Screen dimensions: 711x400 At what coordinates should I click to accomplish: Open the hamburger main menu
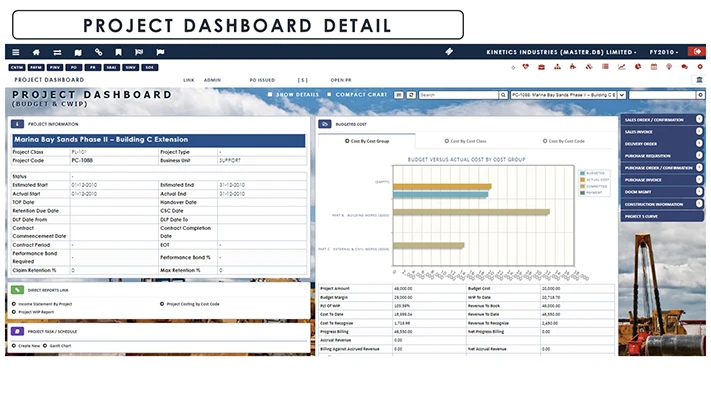point(15,51)
